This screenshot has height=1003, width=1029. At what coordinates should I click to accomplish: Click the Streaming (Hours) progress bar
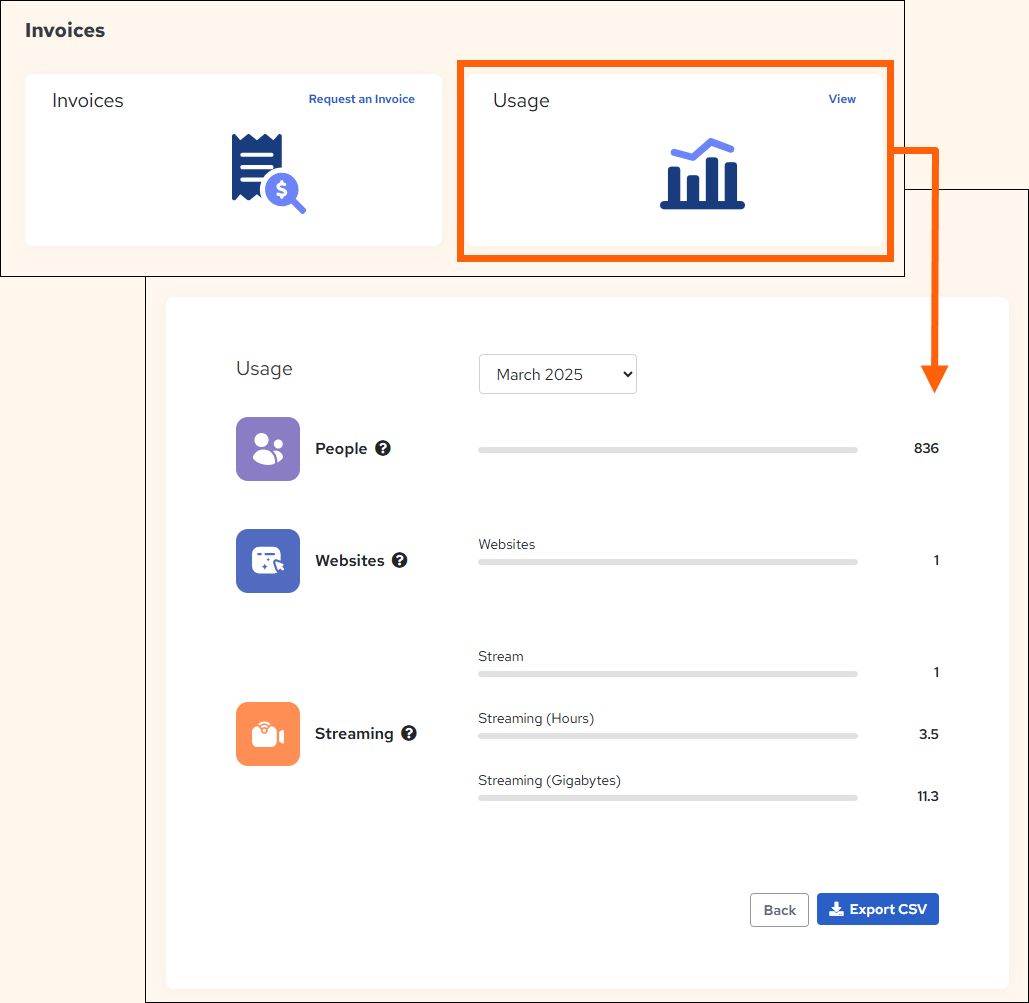click(x=667, y=736)
